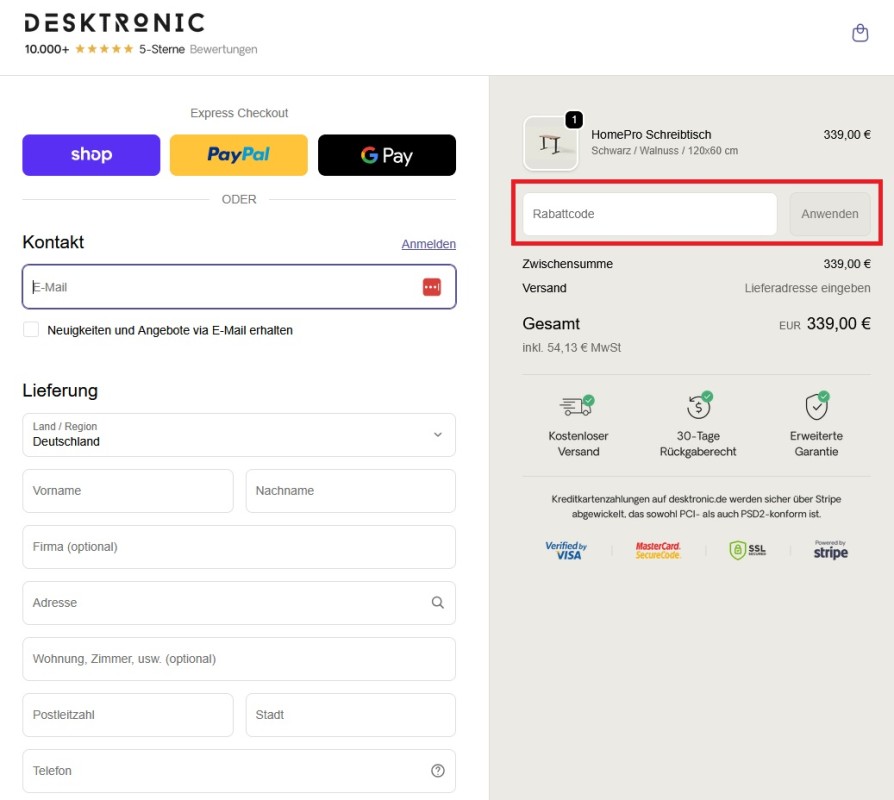The image size is (894, 800).
Task: Pay with Shop Pay express button
Action: [91, 155]
